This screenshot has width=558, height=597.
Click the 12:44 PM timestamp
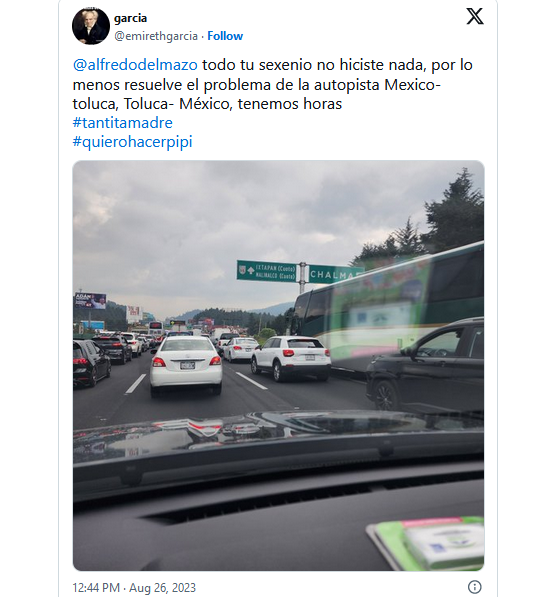pos(96,587)
